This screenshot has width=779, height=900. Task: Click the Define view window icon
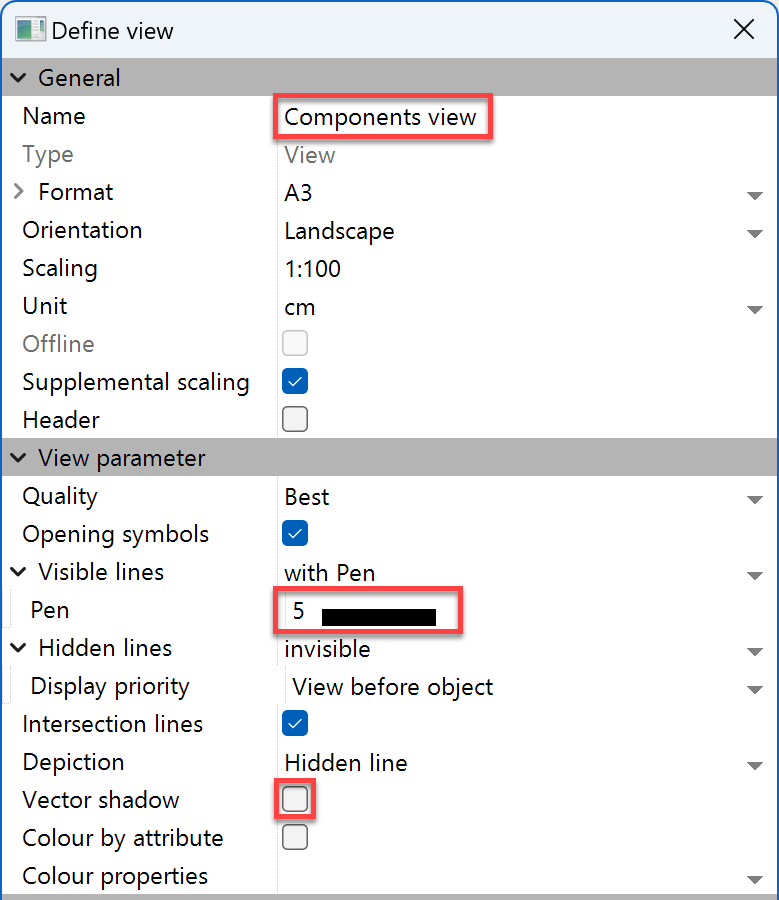[30, 30]
